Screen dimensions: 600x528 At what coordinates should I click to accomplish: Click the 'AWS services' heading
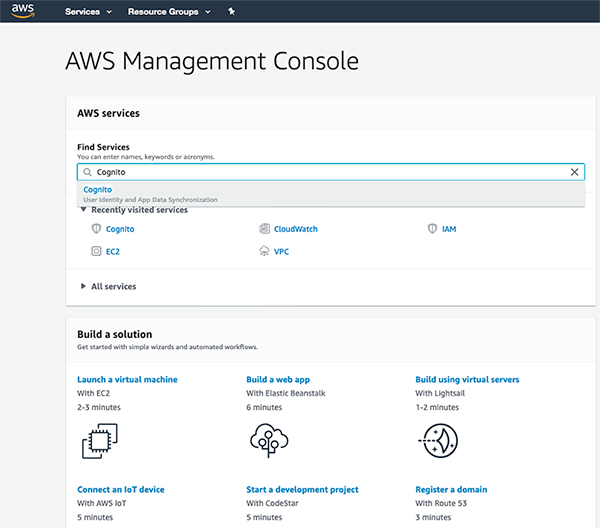pos(108,113)
